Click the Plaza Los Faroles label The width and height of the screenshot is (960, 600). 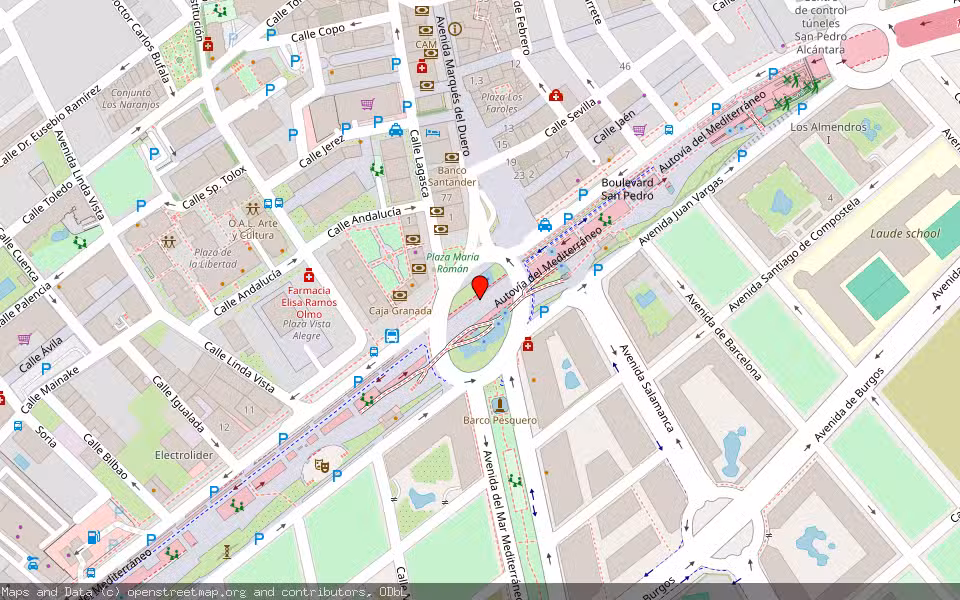pos(501,103)
